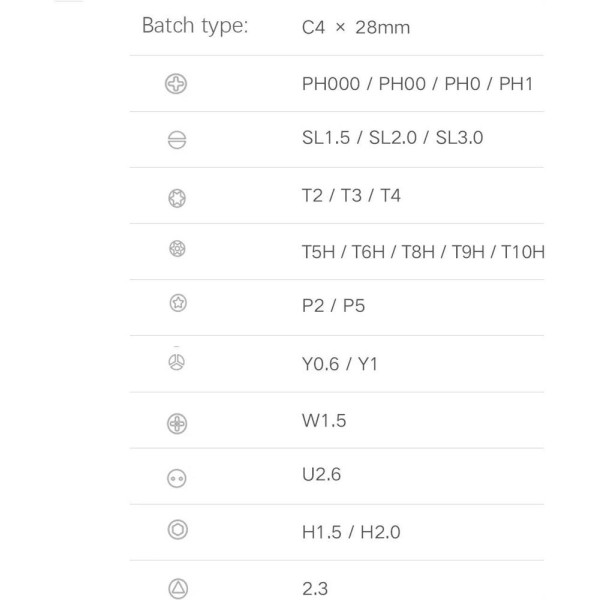
Task: Select the P2 / P5 text
Action: (333, 305)
